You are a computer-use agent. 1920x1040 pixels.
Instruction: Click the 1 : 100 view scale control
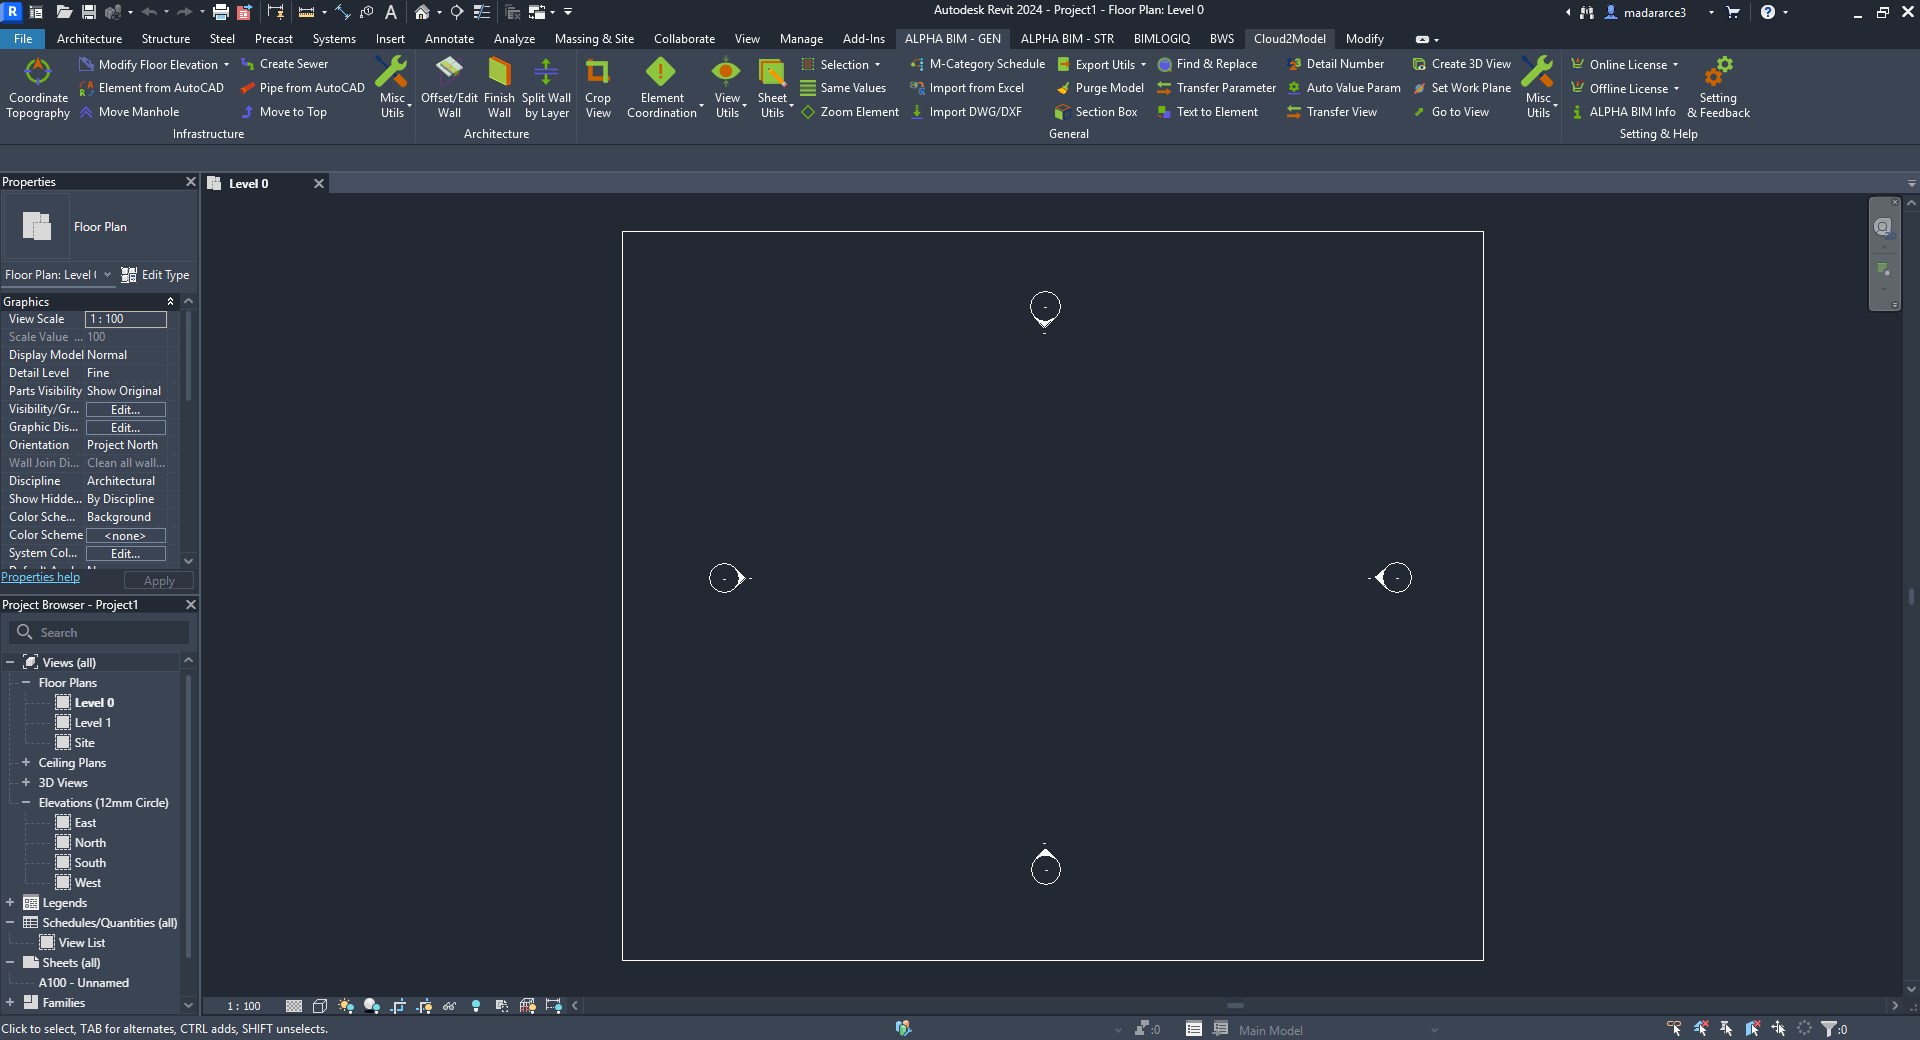[x=243, y=1006]
